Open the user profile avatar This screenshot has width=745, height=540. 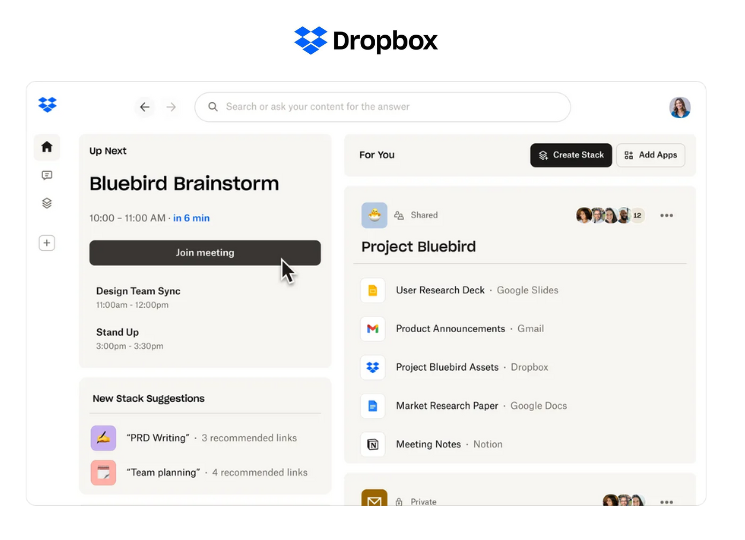pos(680,107)
